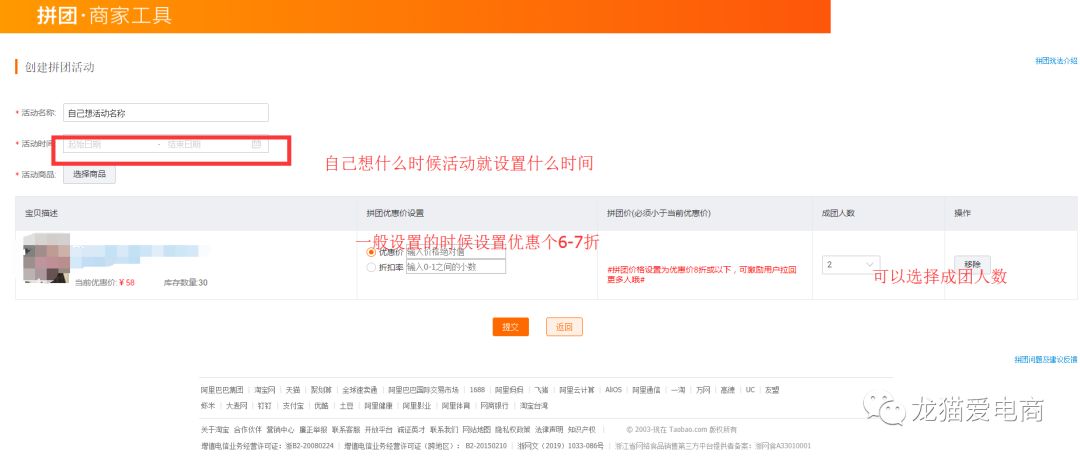Open the 阿里体育 footer link

[x=455, y=405]
